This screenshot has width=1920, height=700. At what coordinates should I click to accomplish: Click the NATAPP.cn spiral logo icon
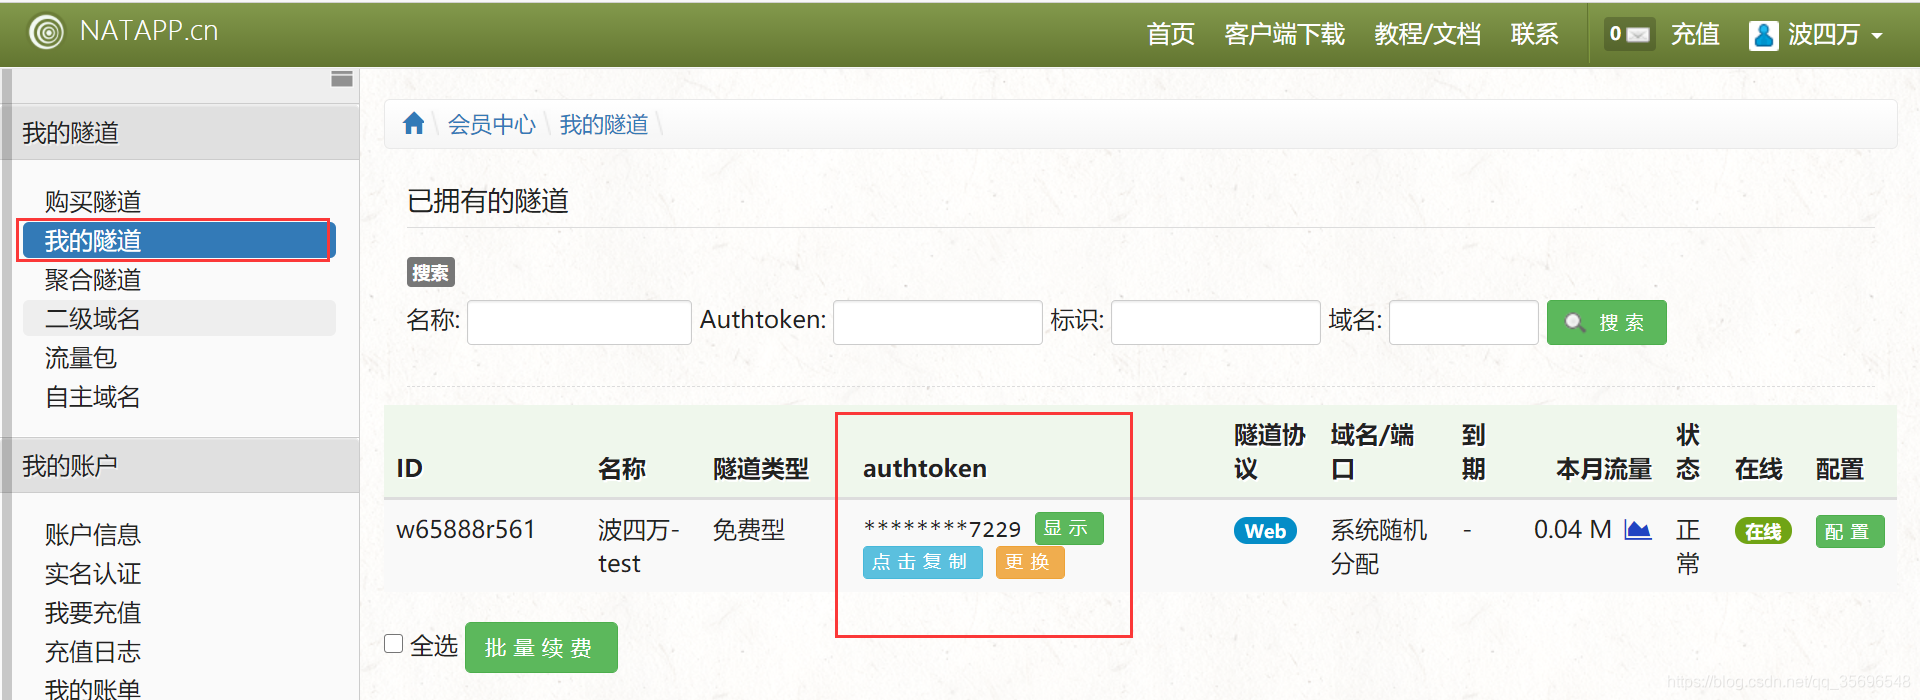click(46, 32)
